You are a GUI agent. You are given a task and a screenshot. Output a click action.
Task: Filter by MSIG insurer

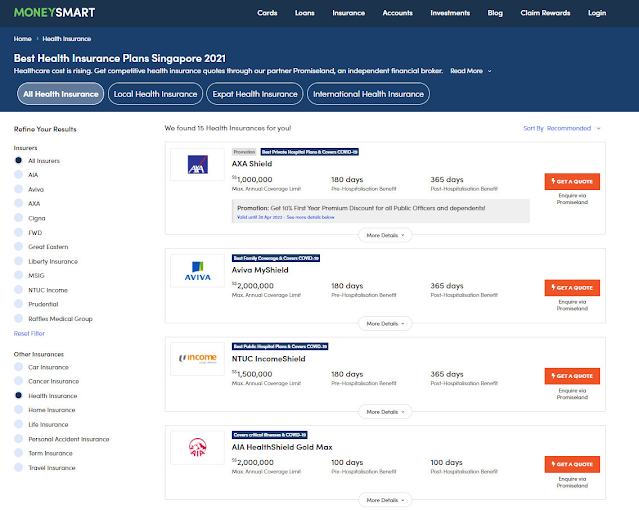click(x=18, y=276)
